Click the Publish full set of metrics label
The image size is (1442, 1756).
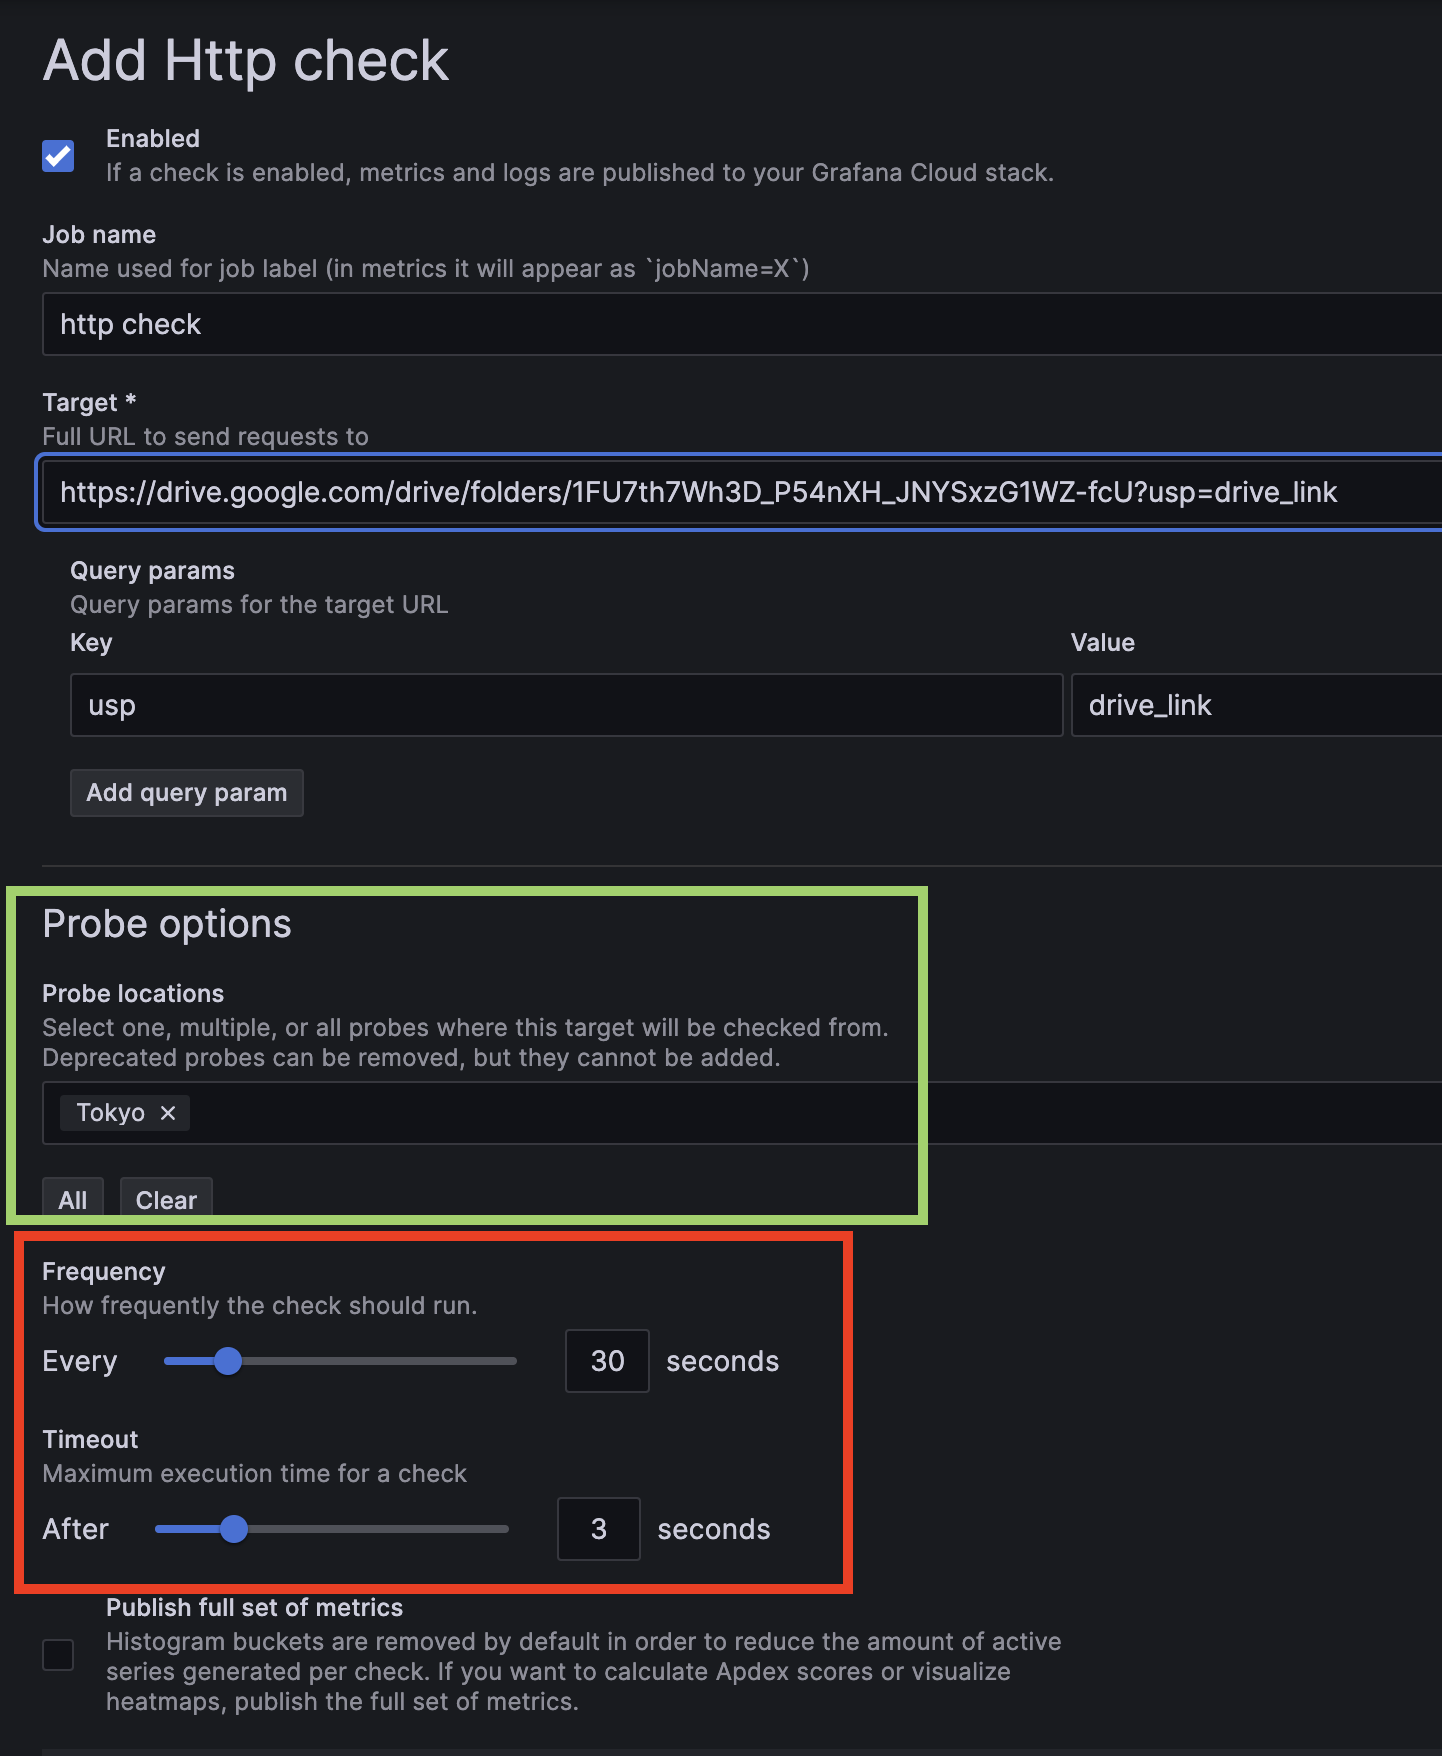click(x=254, y=1608)
